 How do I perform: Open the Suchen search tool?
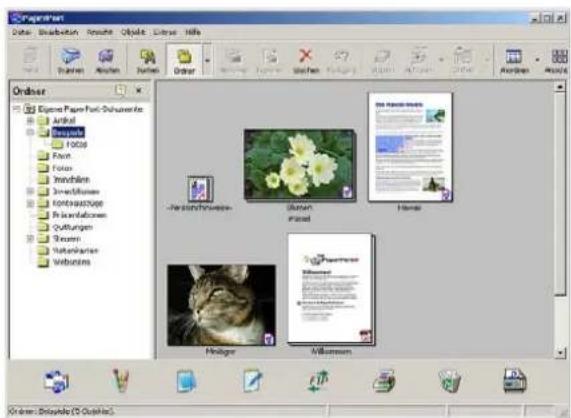148,60
